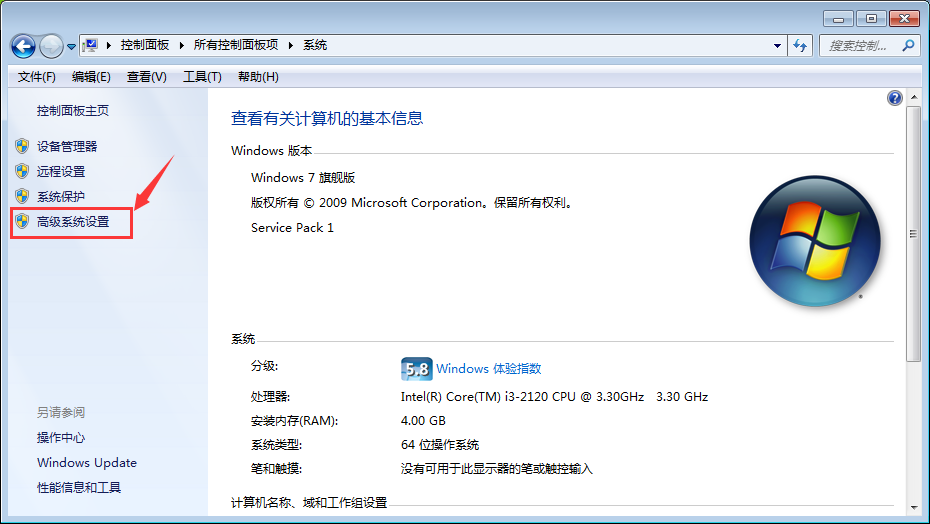Expand the arrow before 所有控制面板项 breadcrumb
Screen dimensions: 930x524
click(x=181, y=45)
